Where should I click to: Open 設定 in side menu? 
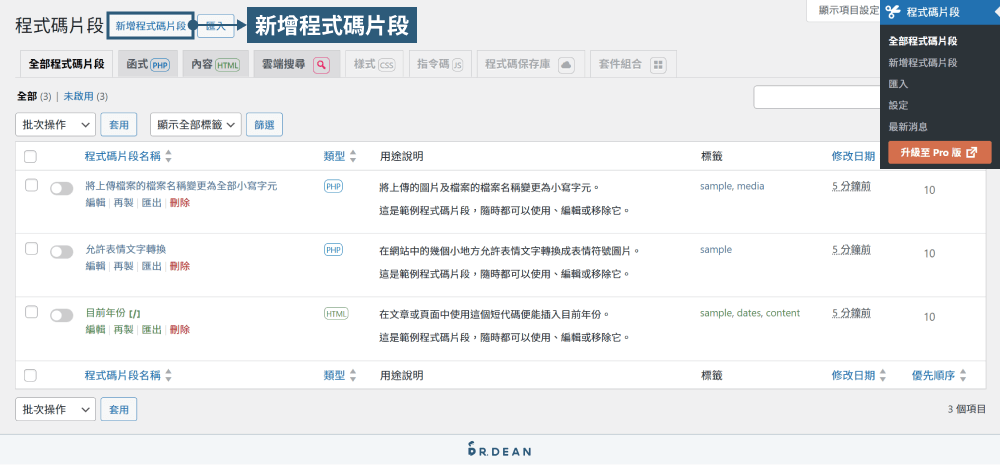click(898, 105)
